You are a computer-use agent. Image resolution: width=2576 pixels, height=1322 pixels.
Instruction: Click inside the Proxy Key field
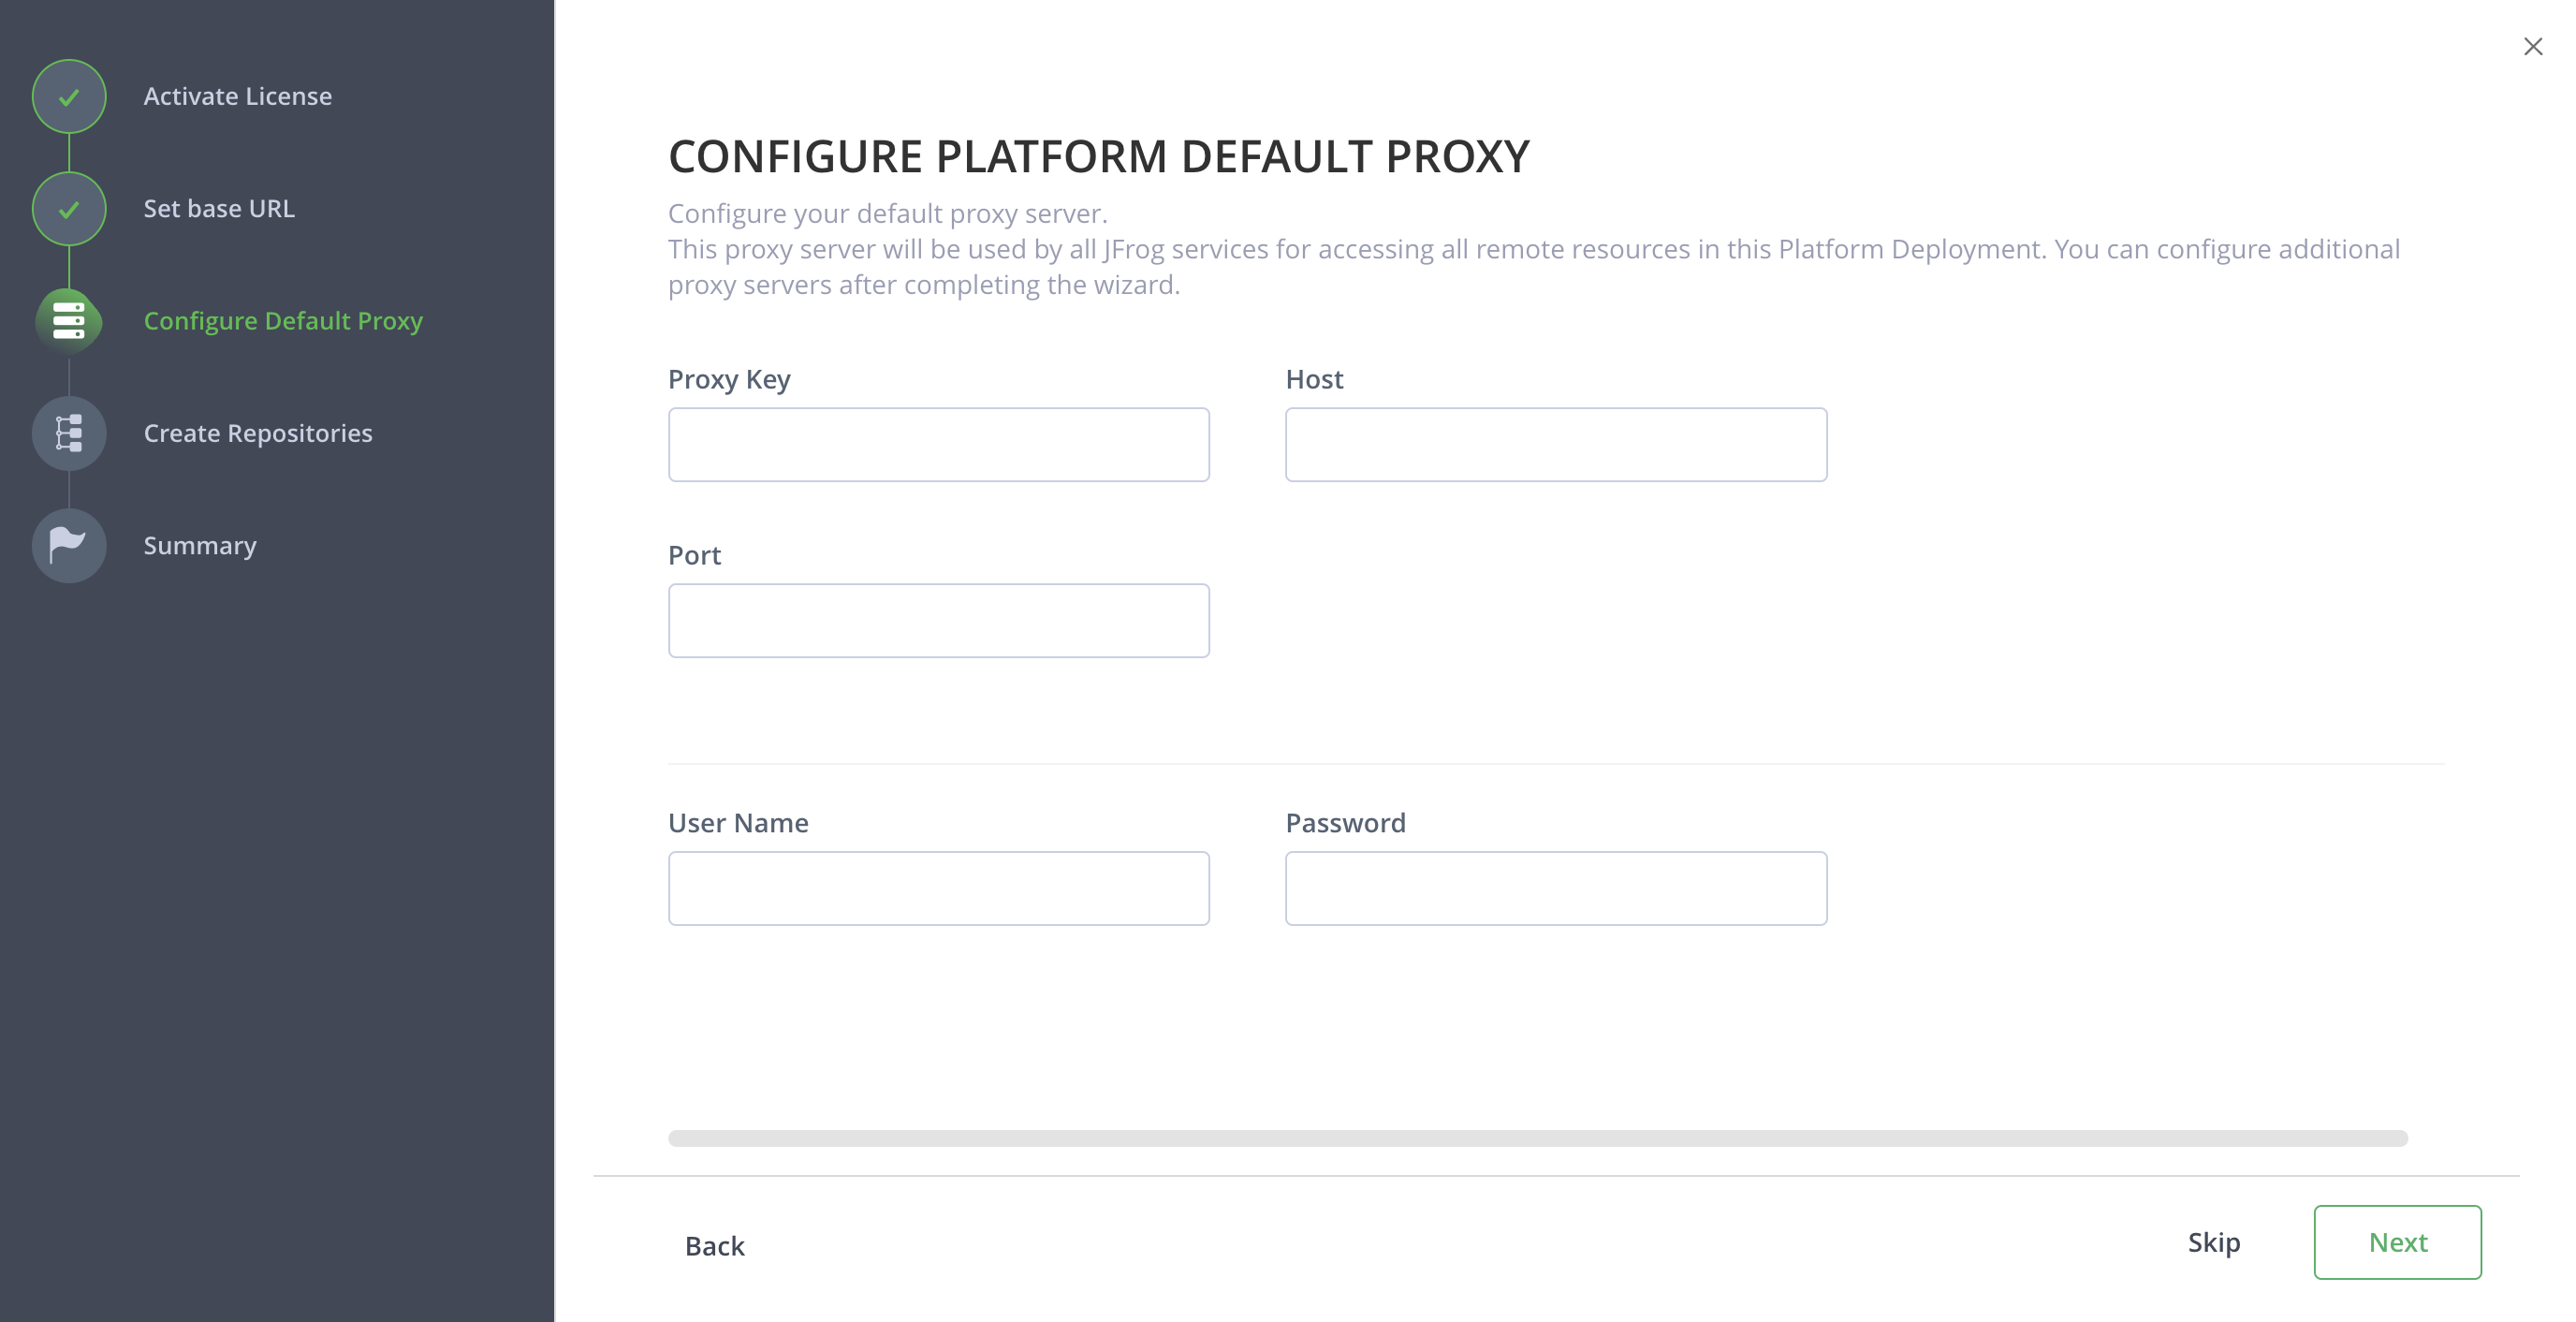tap(938, 444)
